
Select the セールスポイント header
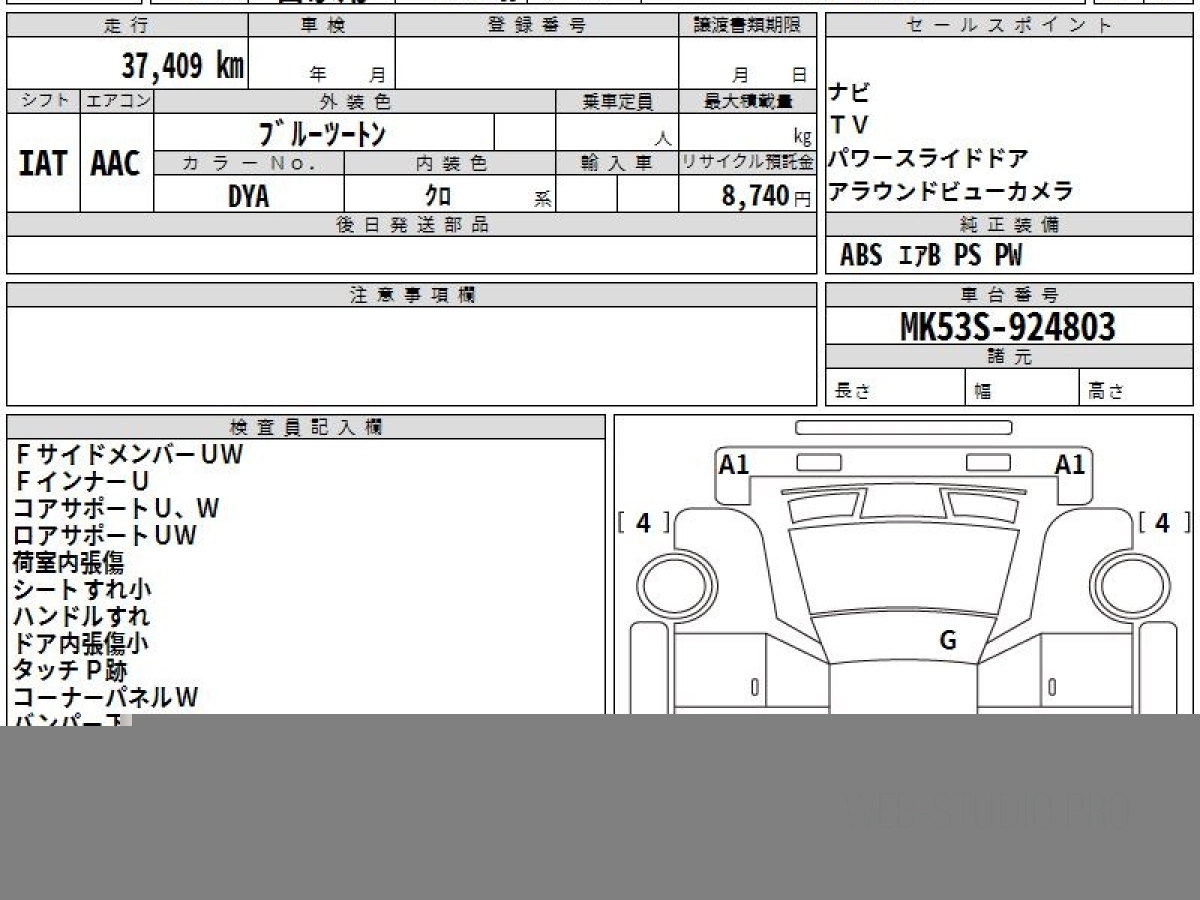1009,26
